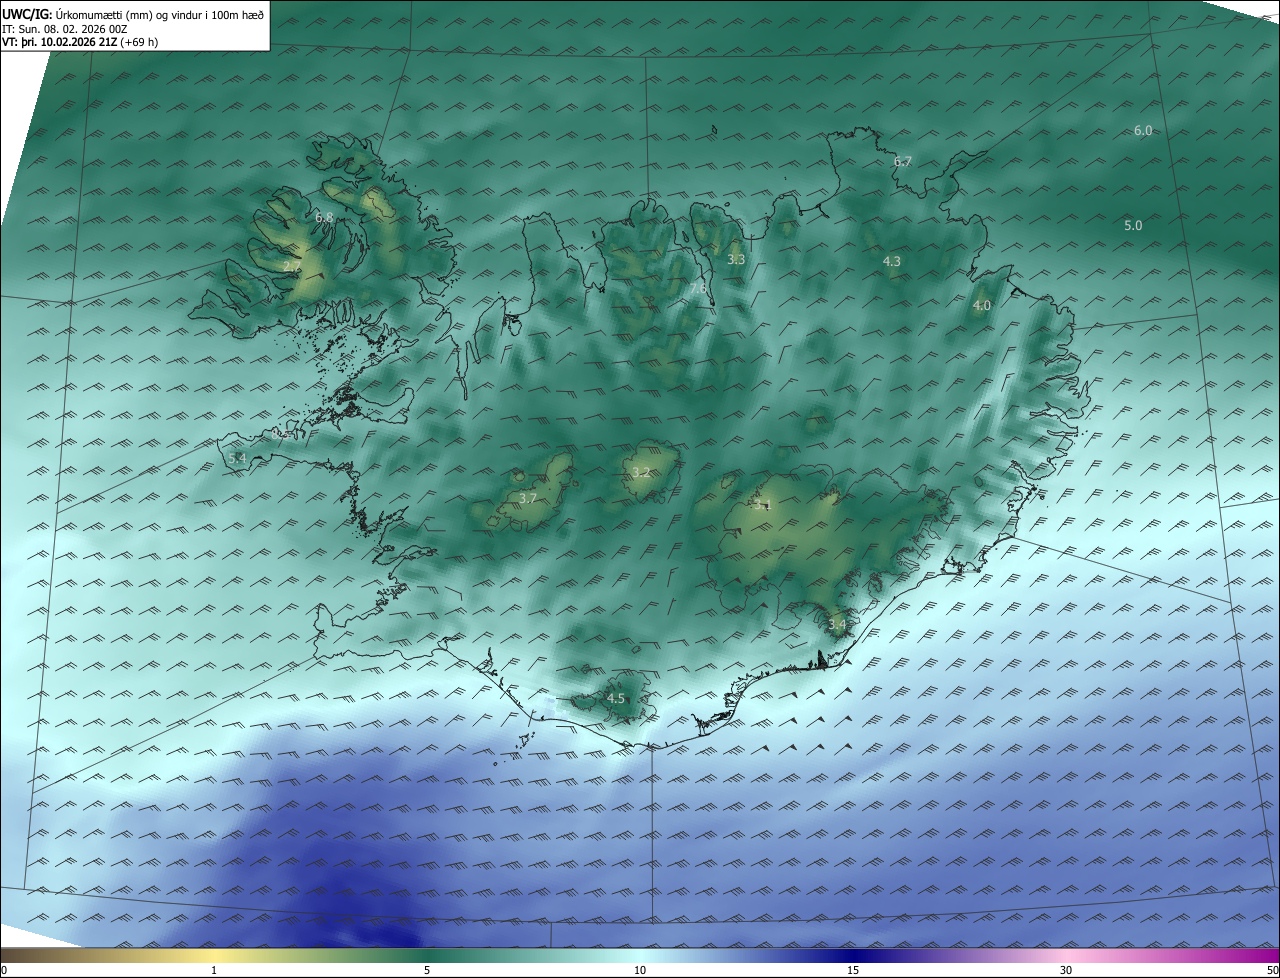Screen dimensions: 1280x978
Task: Select the 3.2 value on the glacier
Action: [x=641, y=473]
